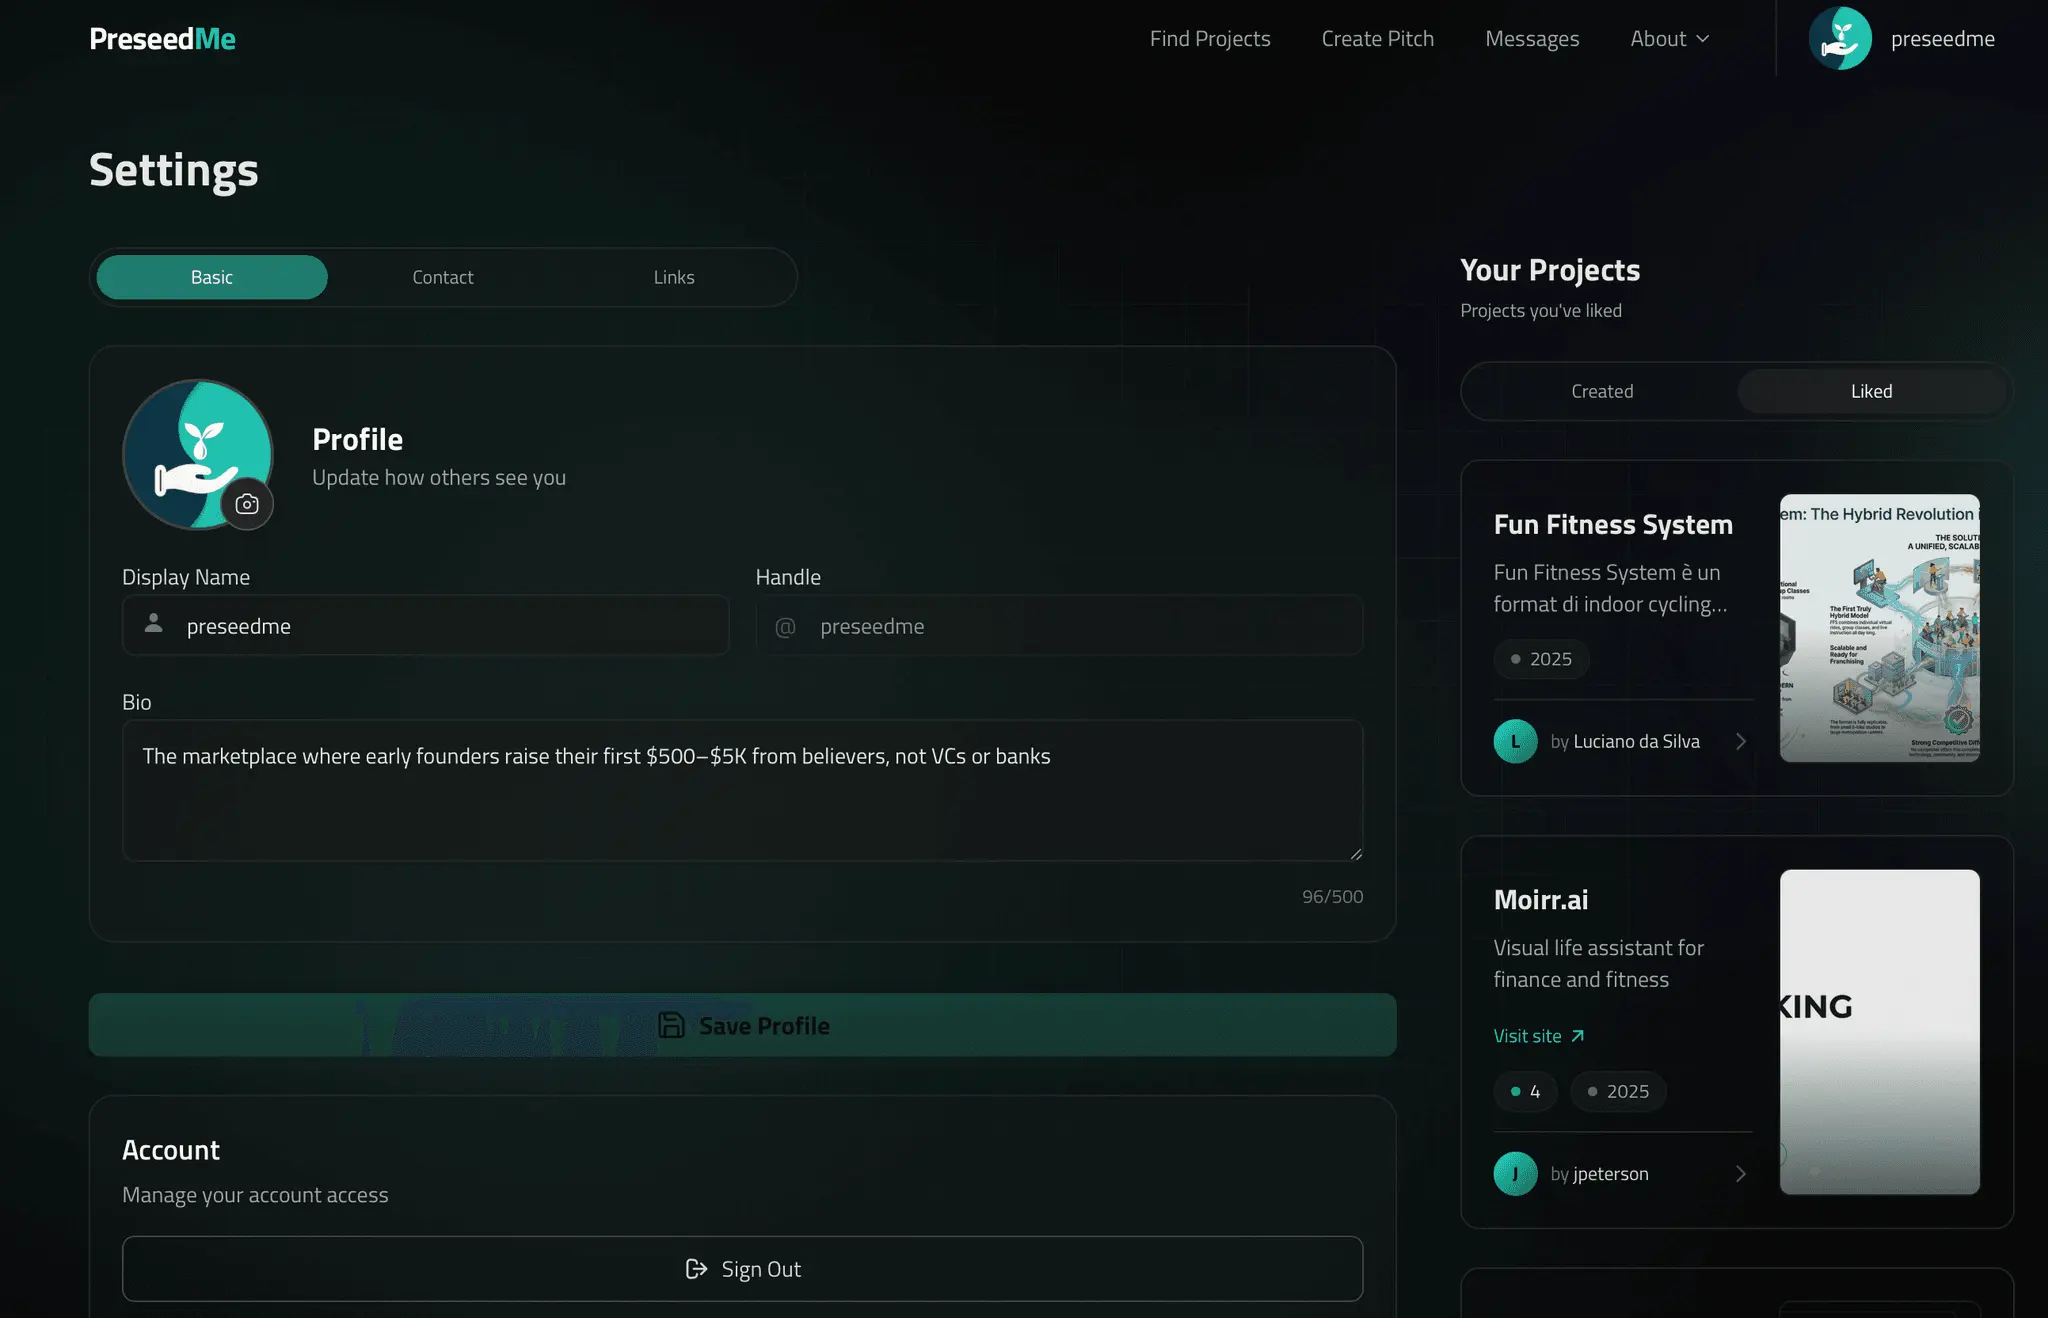This screenshot has height=1318, width=2048.
Task: Open the Moirr.ai project title
Action: 1541,900
